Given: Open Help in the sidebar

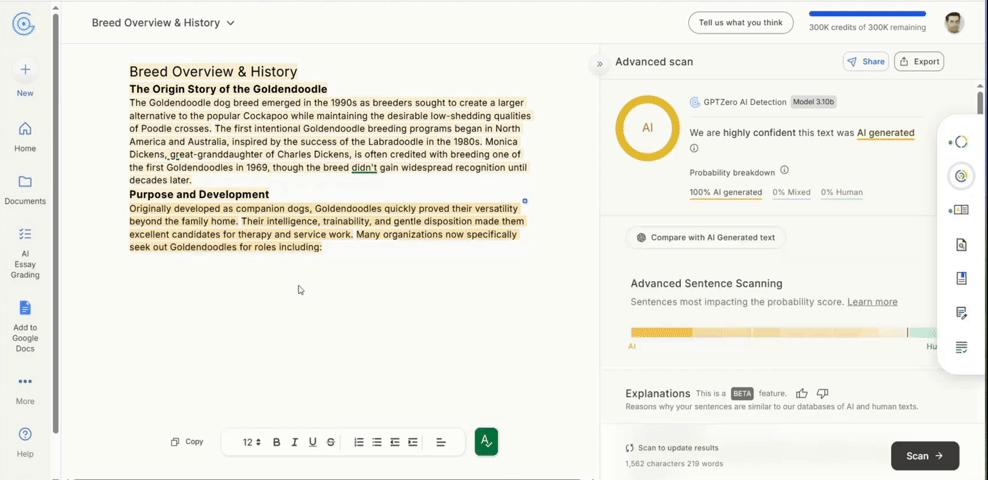Looking at the screenshot, I should tap(25, 443).
